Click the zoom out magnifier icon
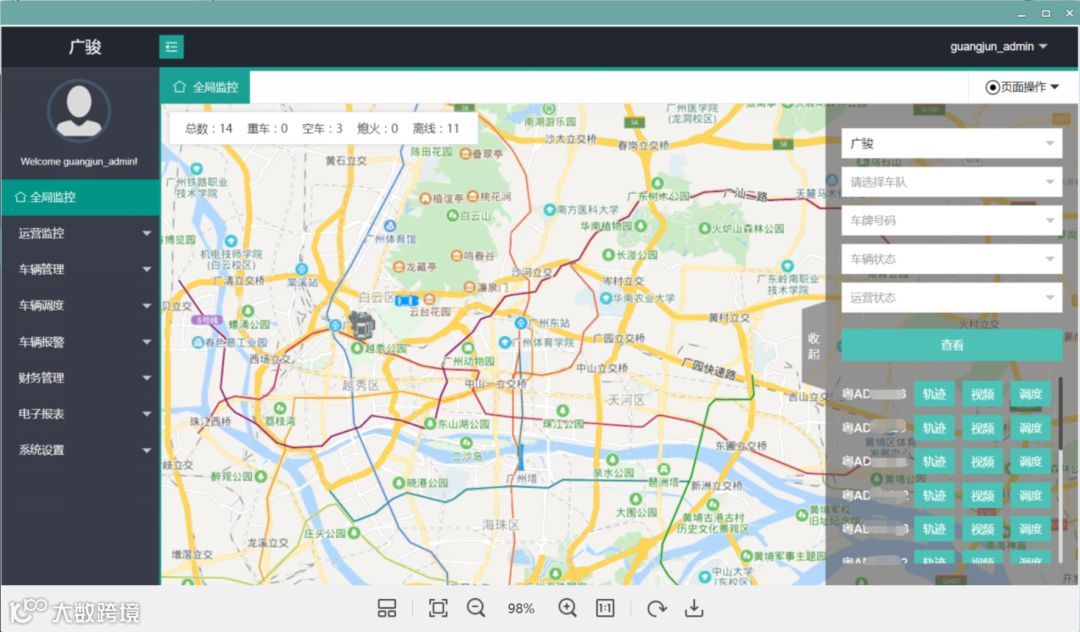 coord(476,608)
